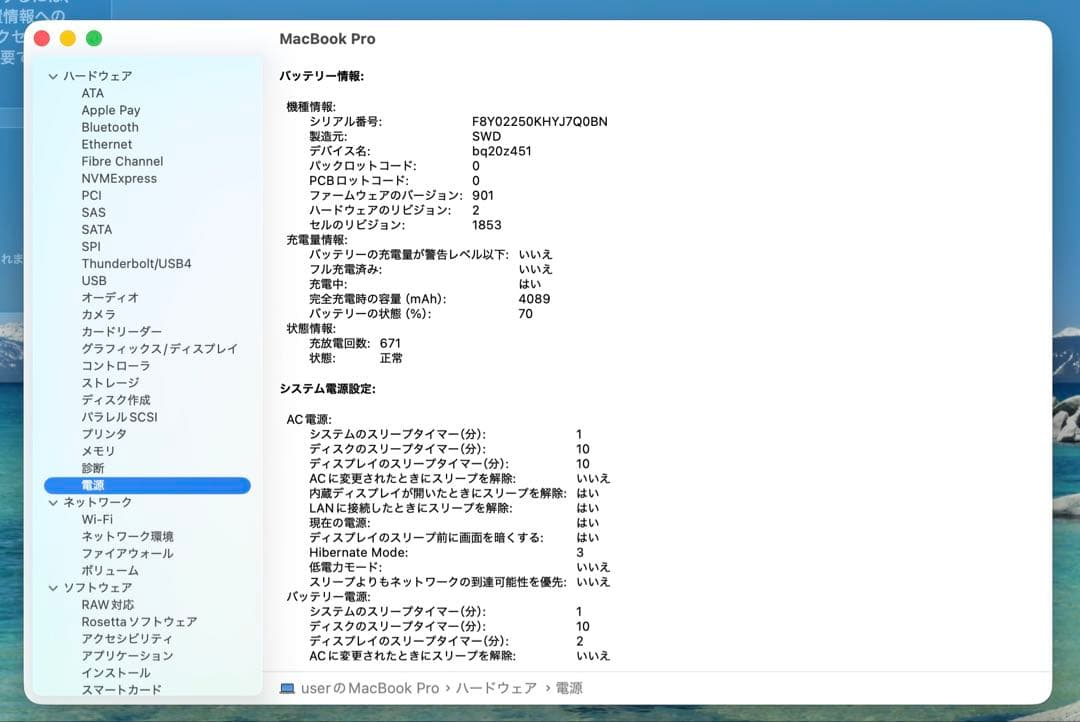Select Bluetooth in the hardware list
Screen dimensions: 1080x722
click(110, 127)
